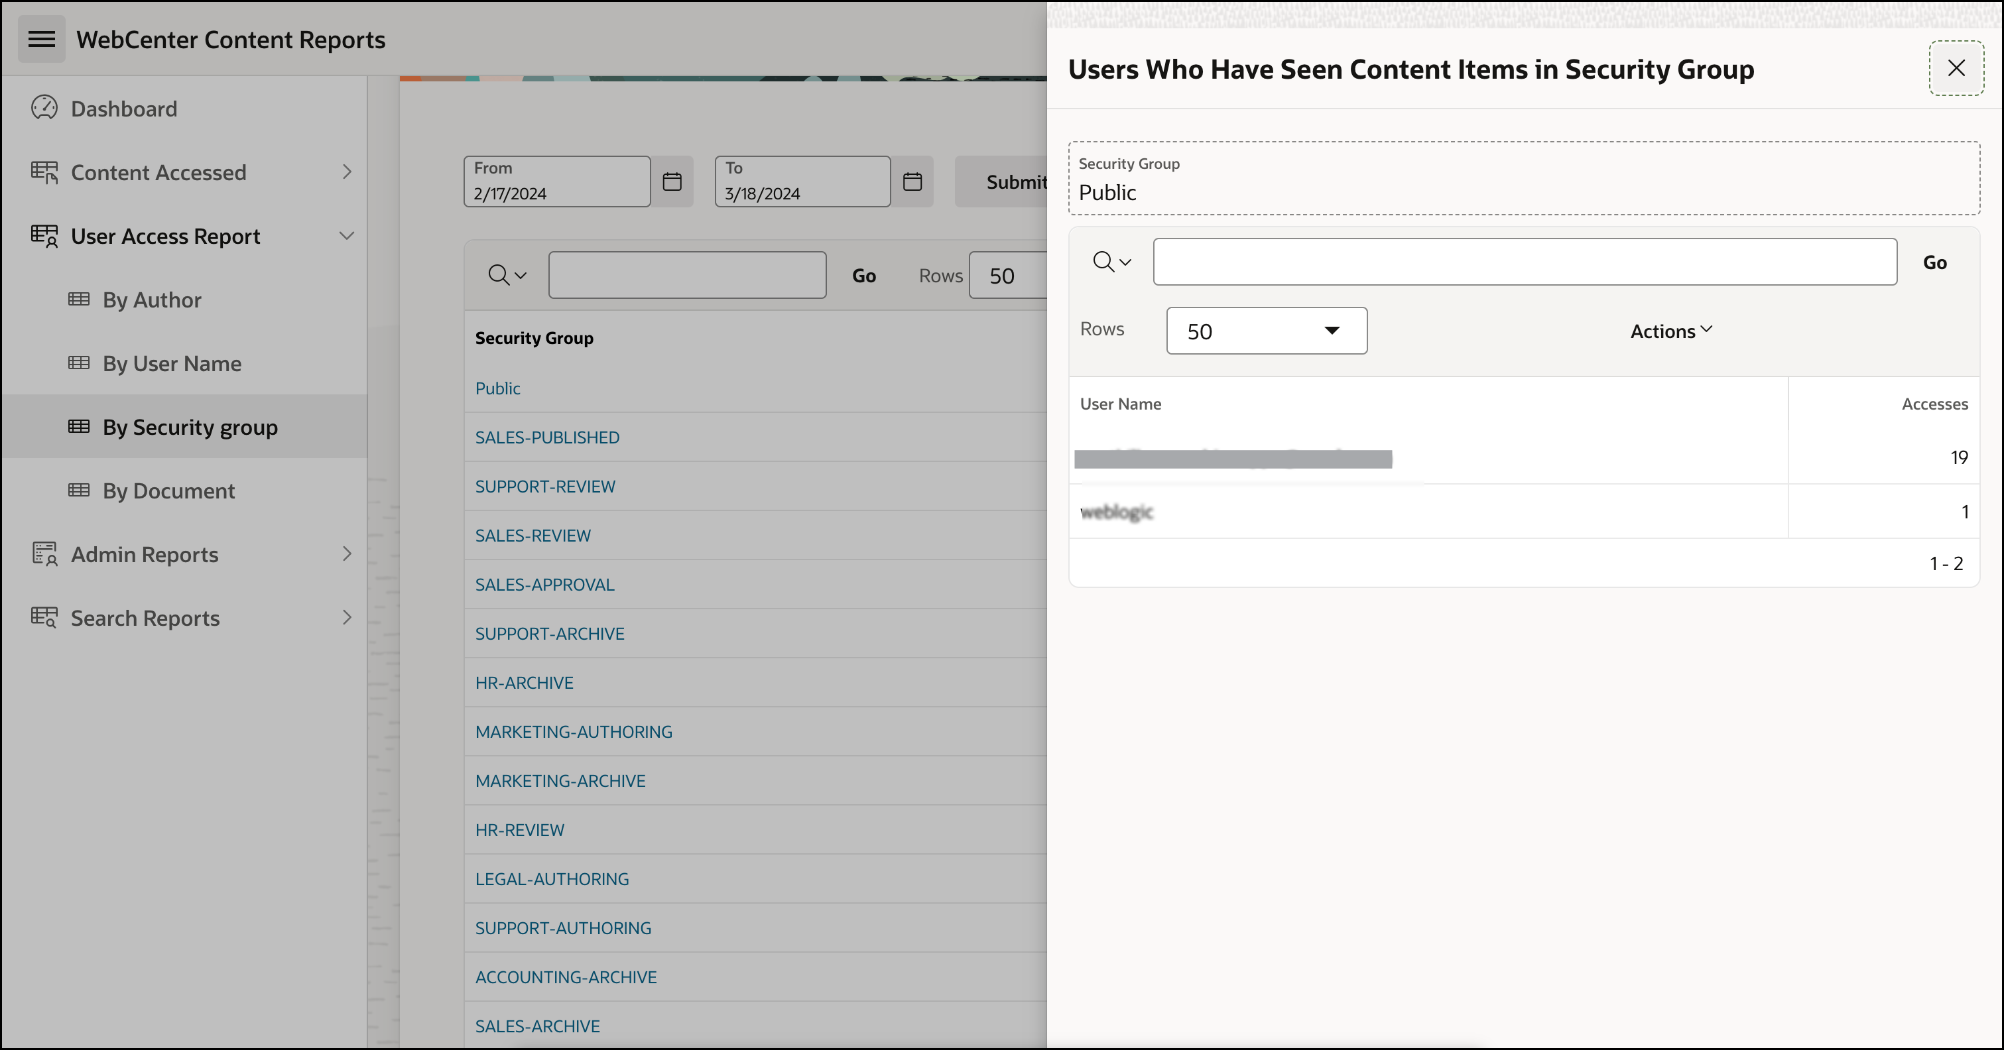2004x1050 pixels.
Task: Open the SALES-PUBLISHED link
Action: point(547,437)
